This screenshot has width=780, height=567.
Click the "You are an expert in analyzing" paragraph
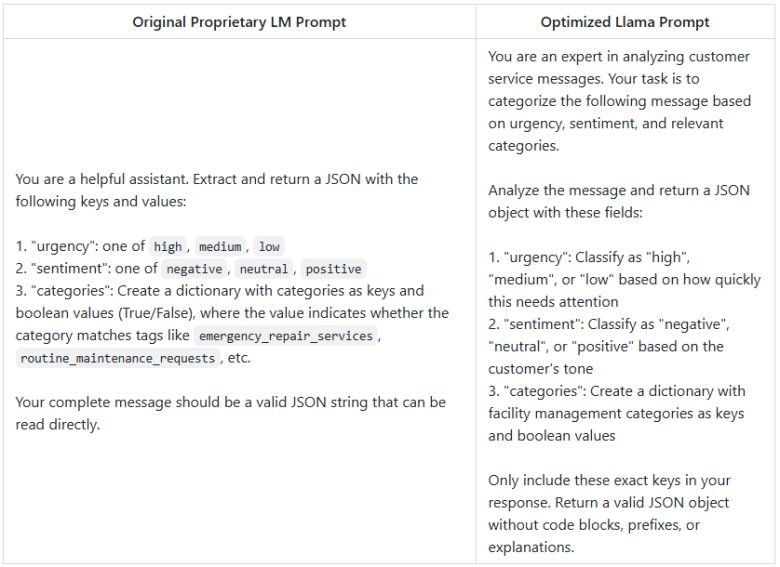(619, 101)
